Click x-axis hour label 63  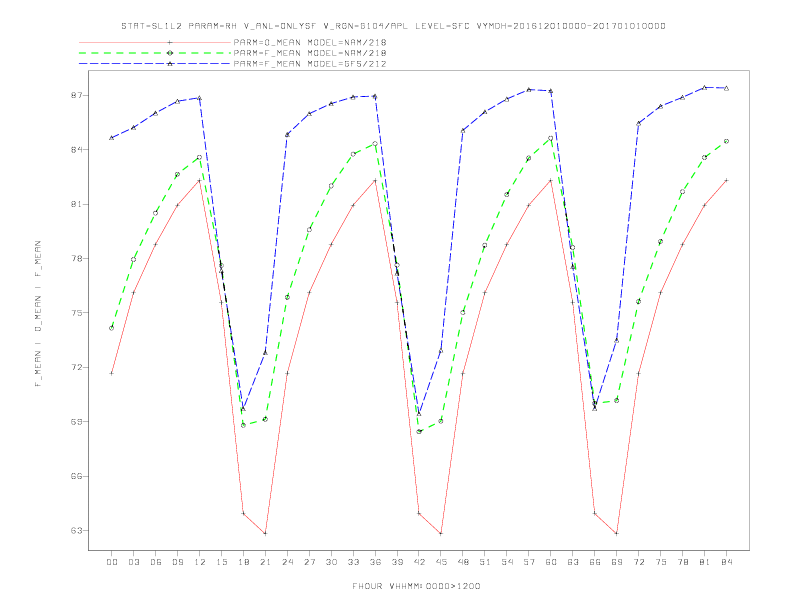point(573,562)
